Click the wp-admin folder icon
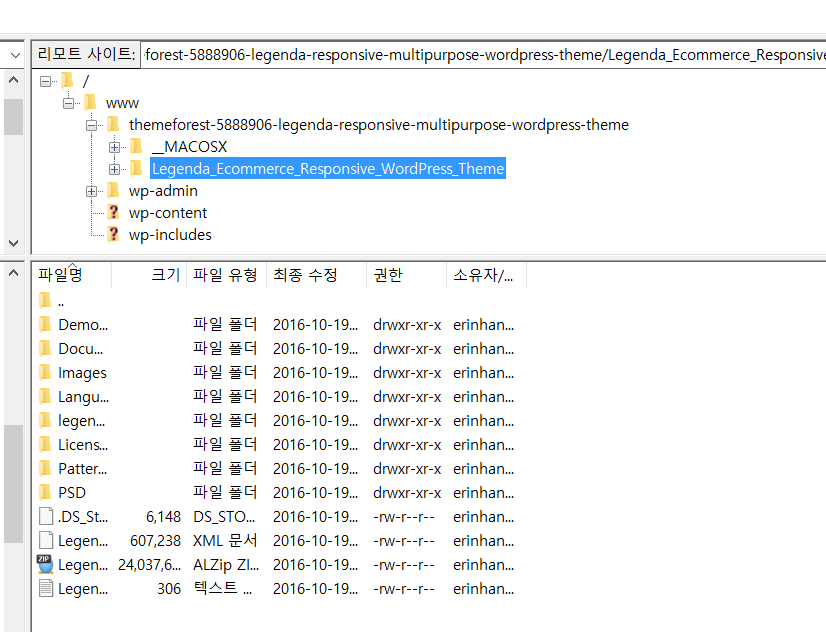The width and height of the screenshot is (826, 632). 113,190
